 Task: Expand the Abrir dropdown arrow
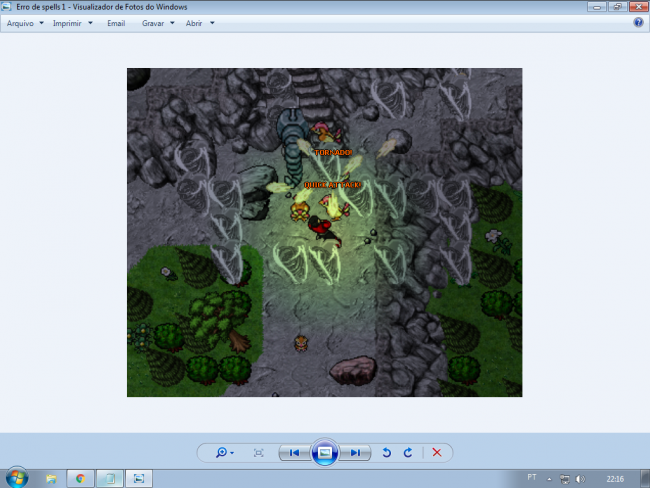click(212, 23)
